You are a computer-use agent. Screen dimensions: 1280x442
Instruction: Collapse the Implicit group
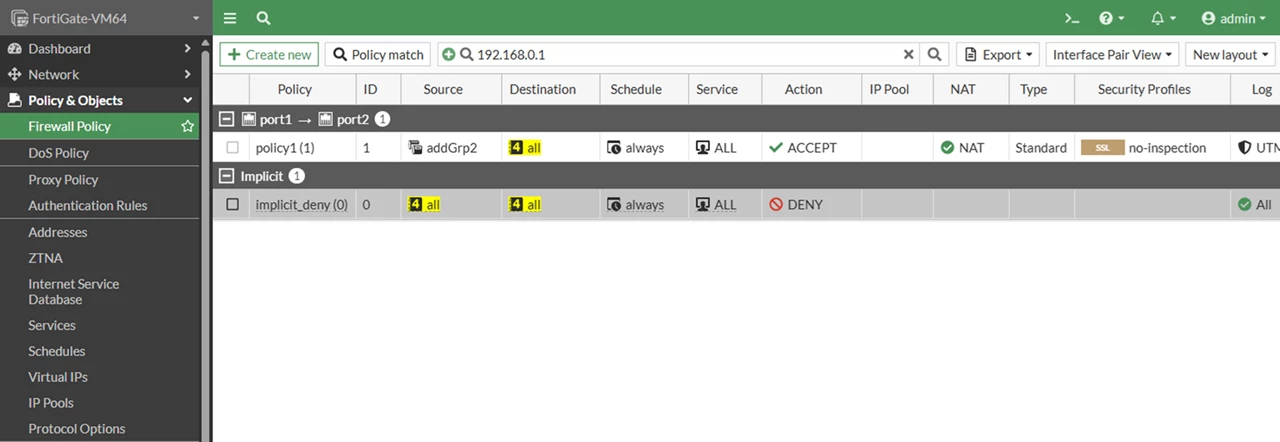point(227,176)
